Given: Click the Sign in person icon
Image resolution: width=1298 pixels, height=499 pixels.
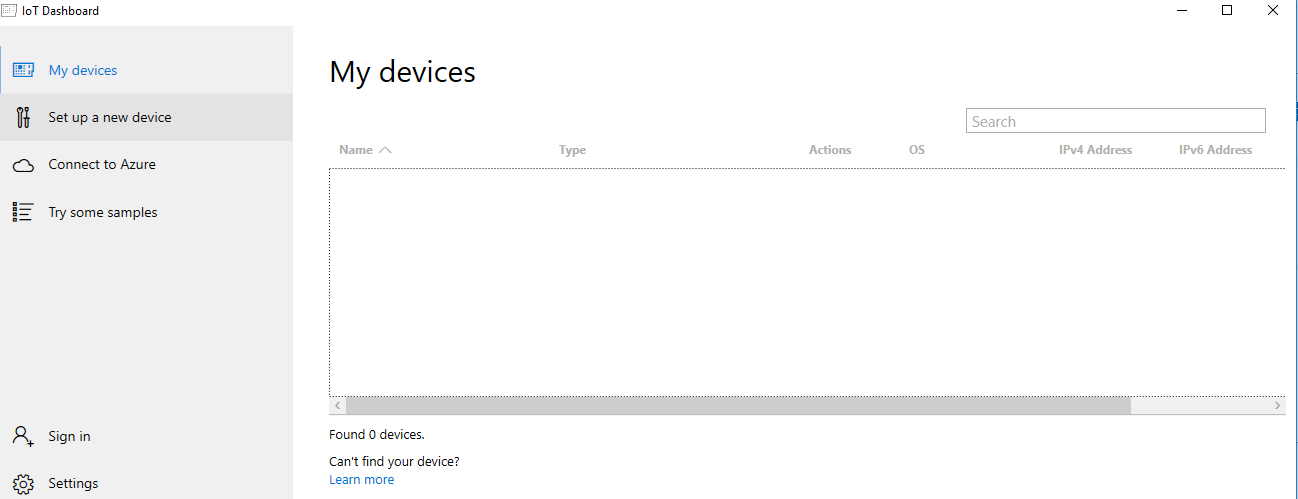Looking at the screenshot, I should tap(23, 436).
